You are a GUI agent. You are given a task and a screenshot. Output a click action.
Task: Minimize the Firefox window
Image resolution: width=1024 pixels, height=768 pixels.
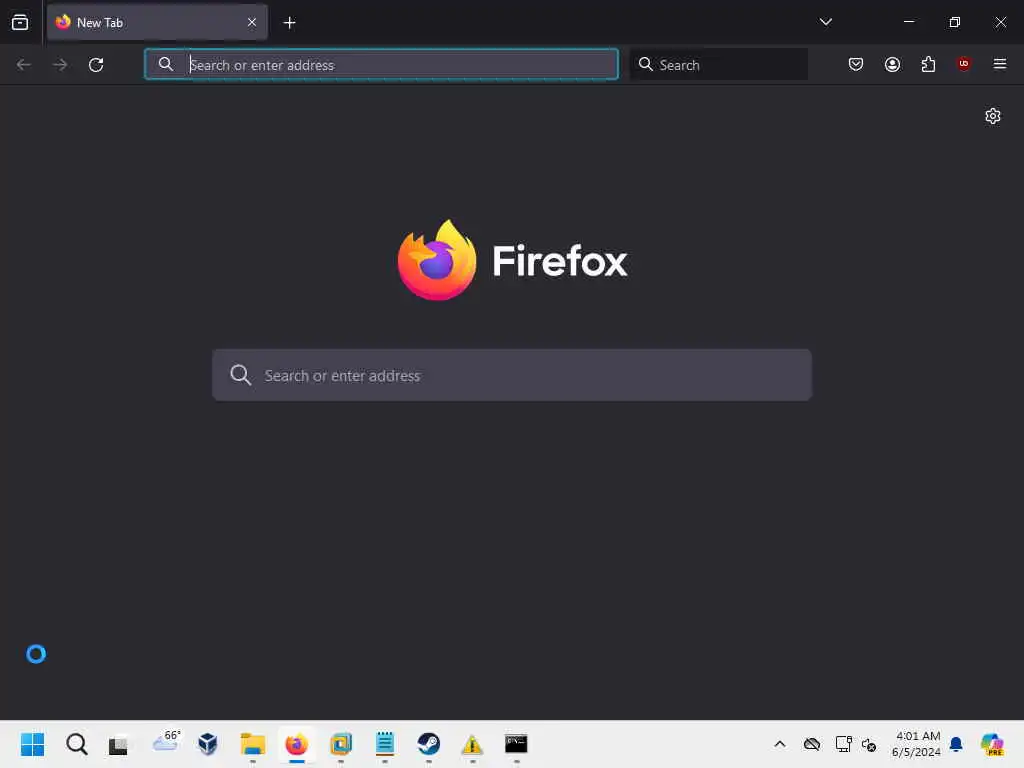coord(908,22)
